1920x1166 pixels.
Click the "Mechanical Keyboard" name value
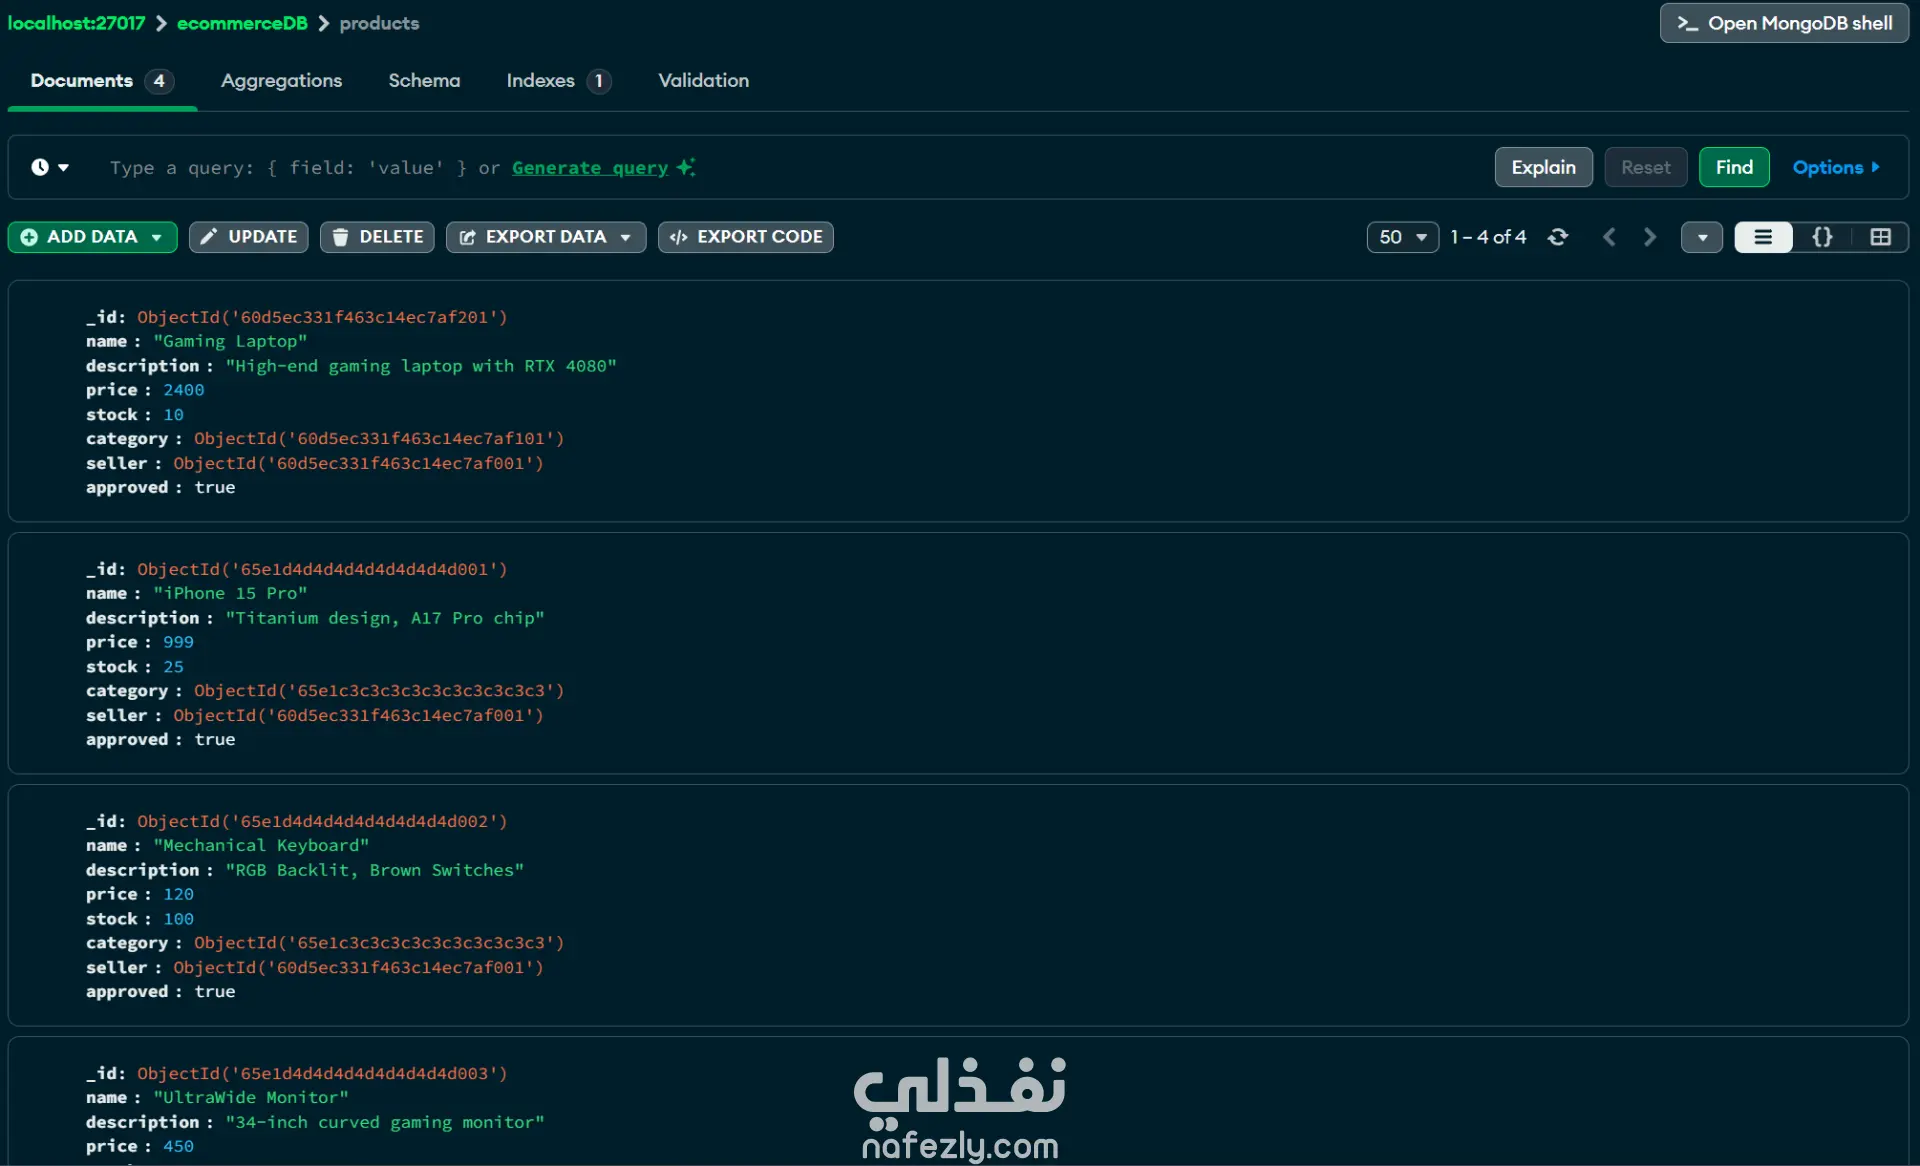click(261, 845)
